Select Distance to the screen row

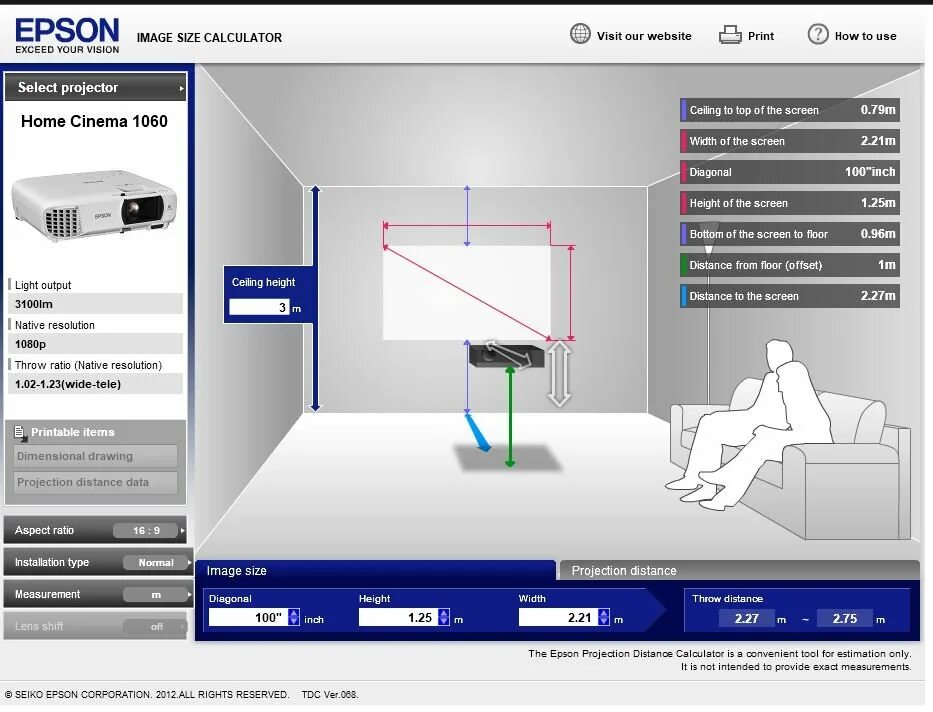point(790,296)
